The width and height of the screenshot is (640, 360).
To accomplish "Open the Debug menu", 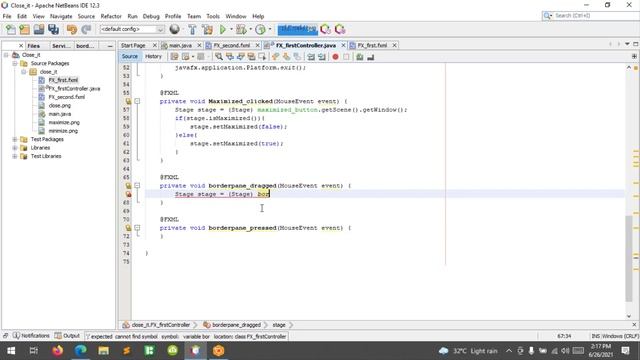I will click(x=151, y=16).
